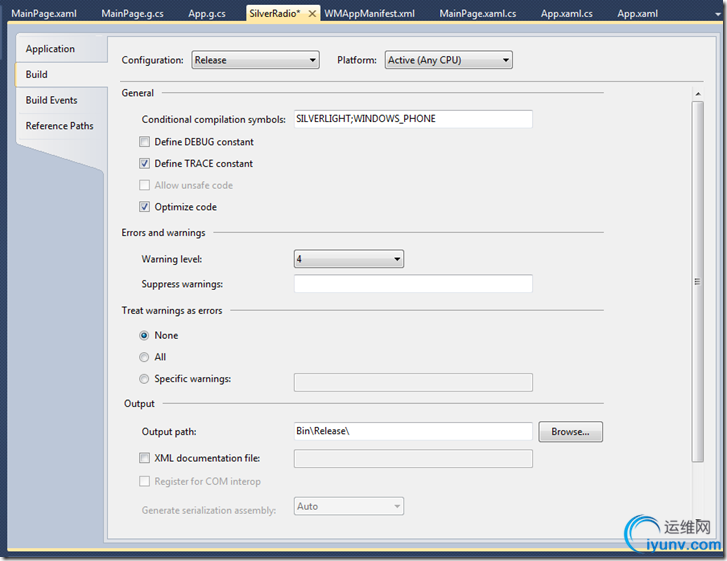The image size is (727, 561).
Task: Expand the Warning level dropdown
Action: coord(349,259)
